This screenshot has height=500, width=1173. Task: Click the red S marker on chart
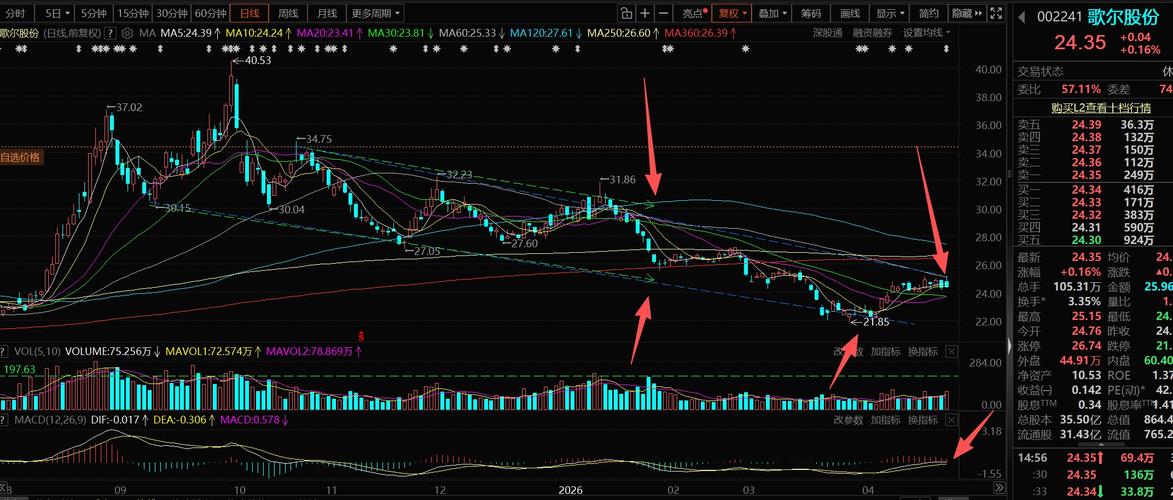(x=361, y=335)
